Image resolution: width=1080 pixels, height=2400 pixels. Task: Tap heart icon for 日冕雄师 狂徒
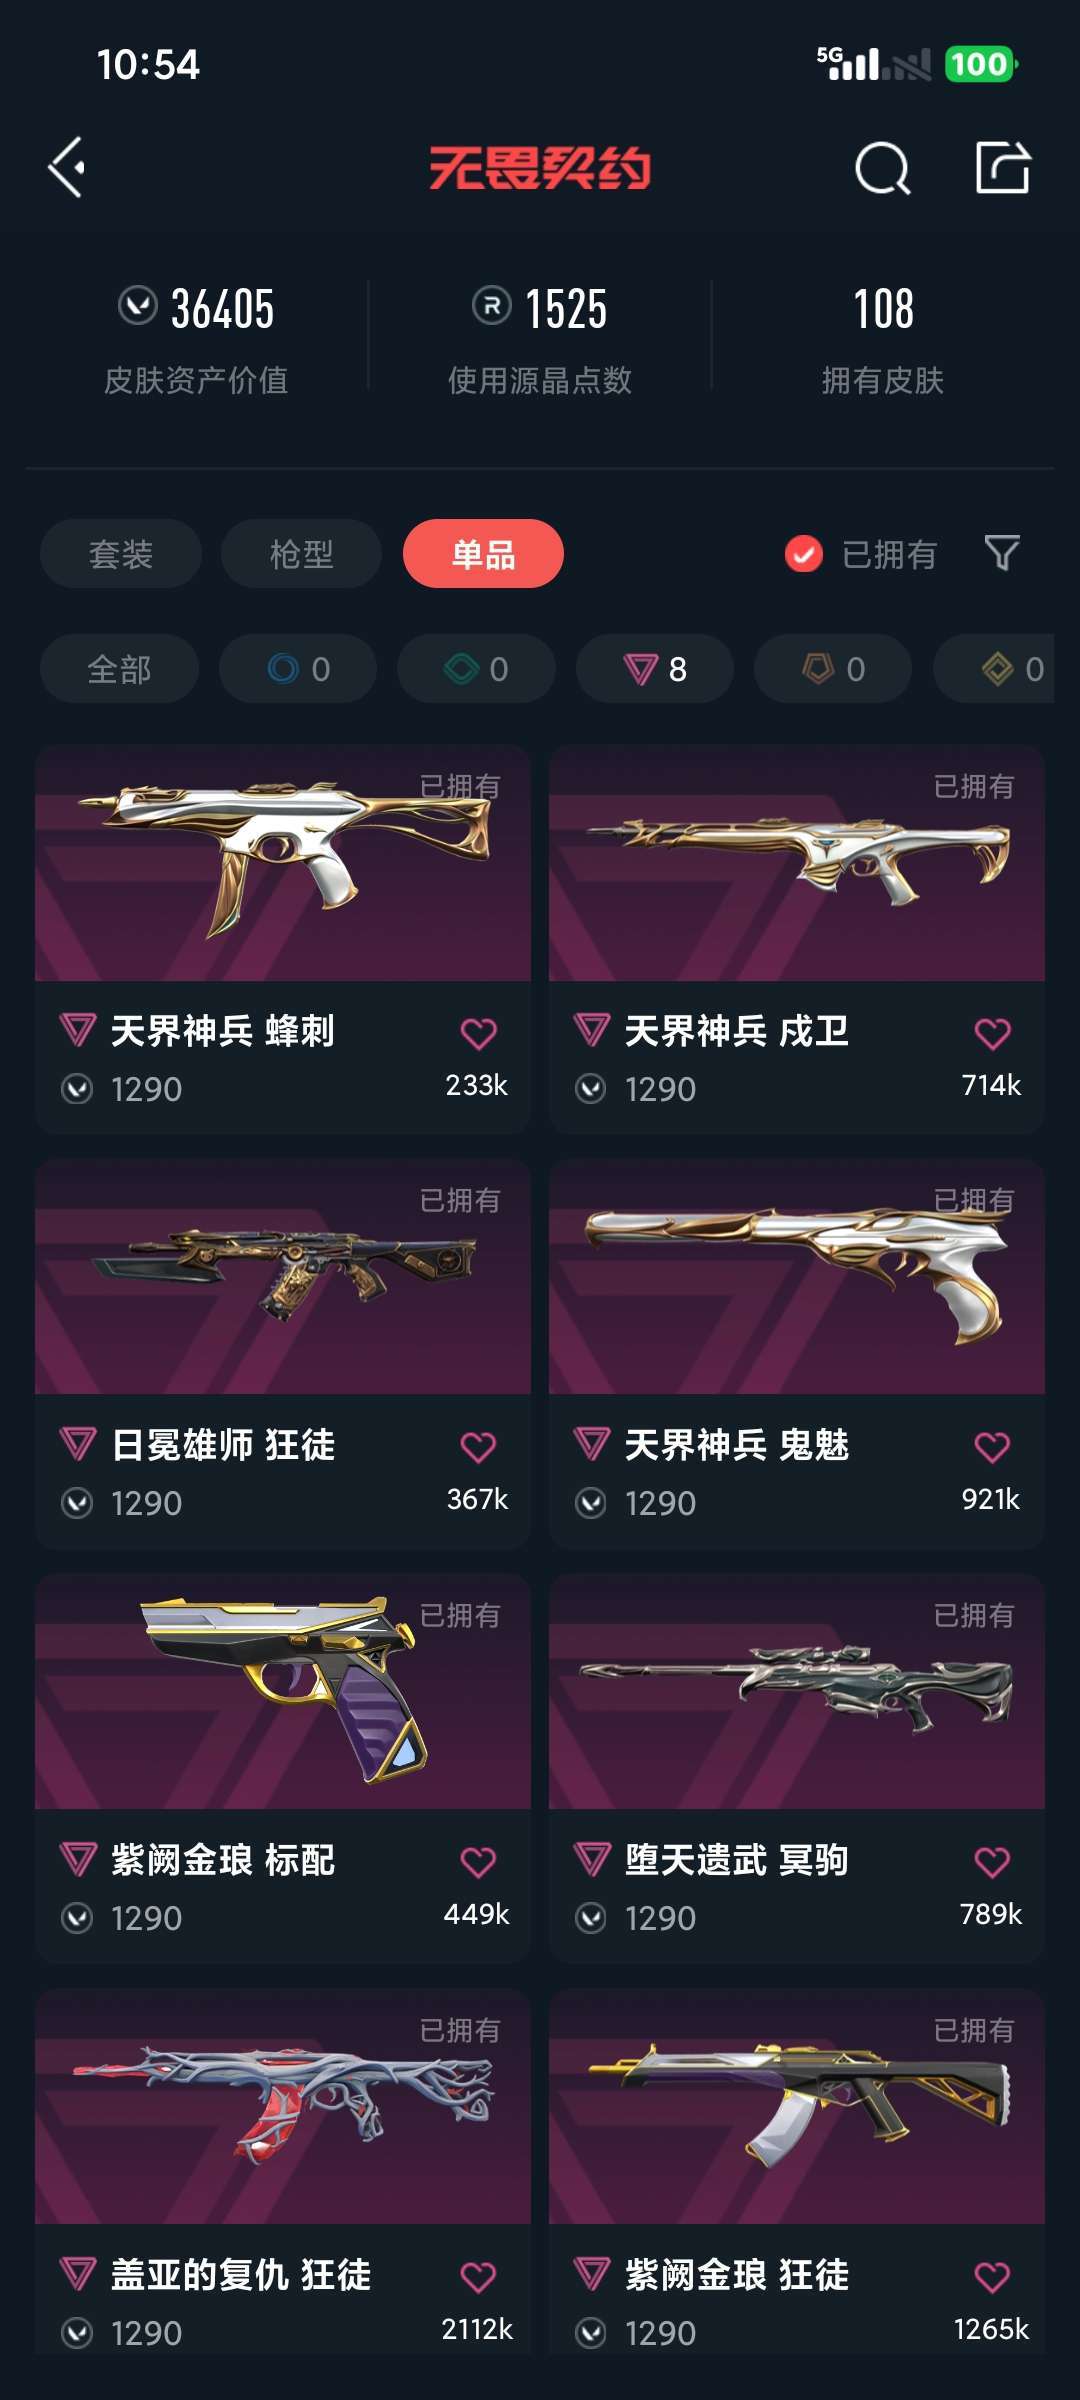click(479, 1447)
